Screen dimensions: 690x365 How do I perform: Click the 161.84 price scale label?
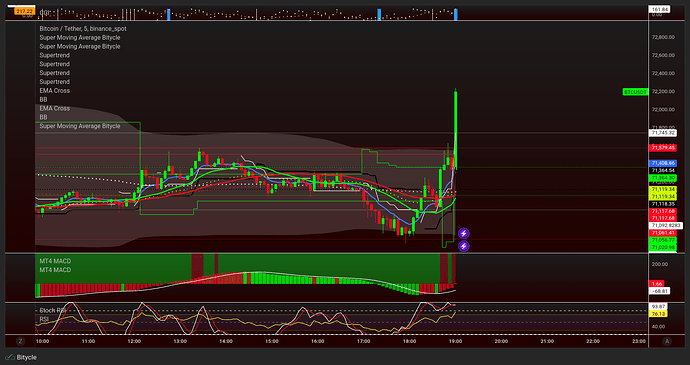[x=660, y=9]
